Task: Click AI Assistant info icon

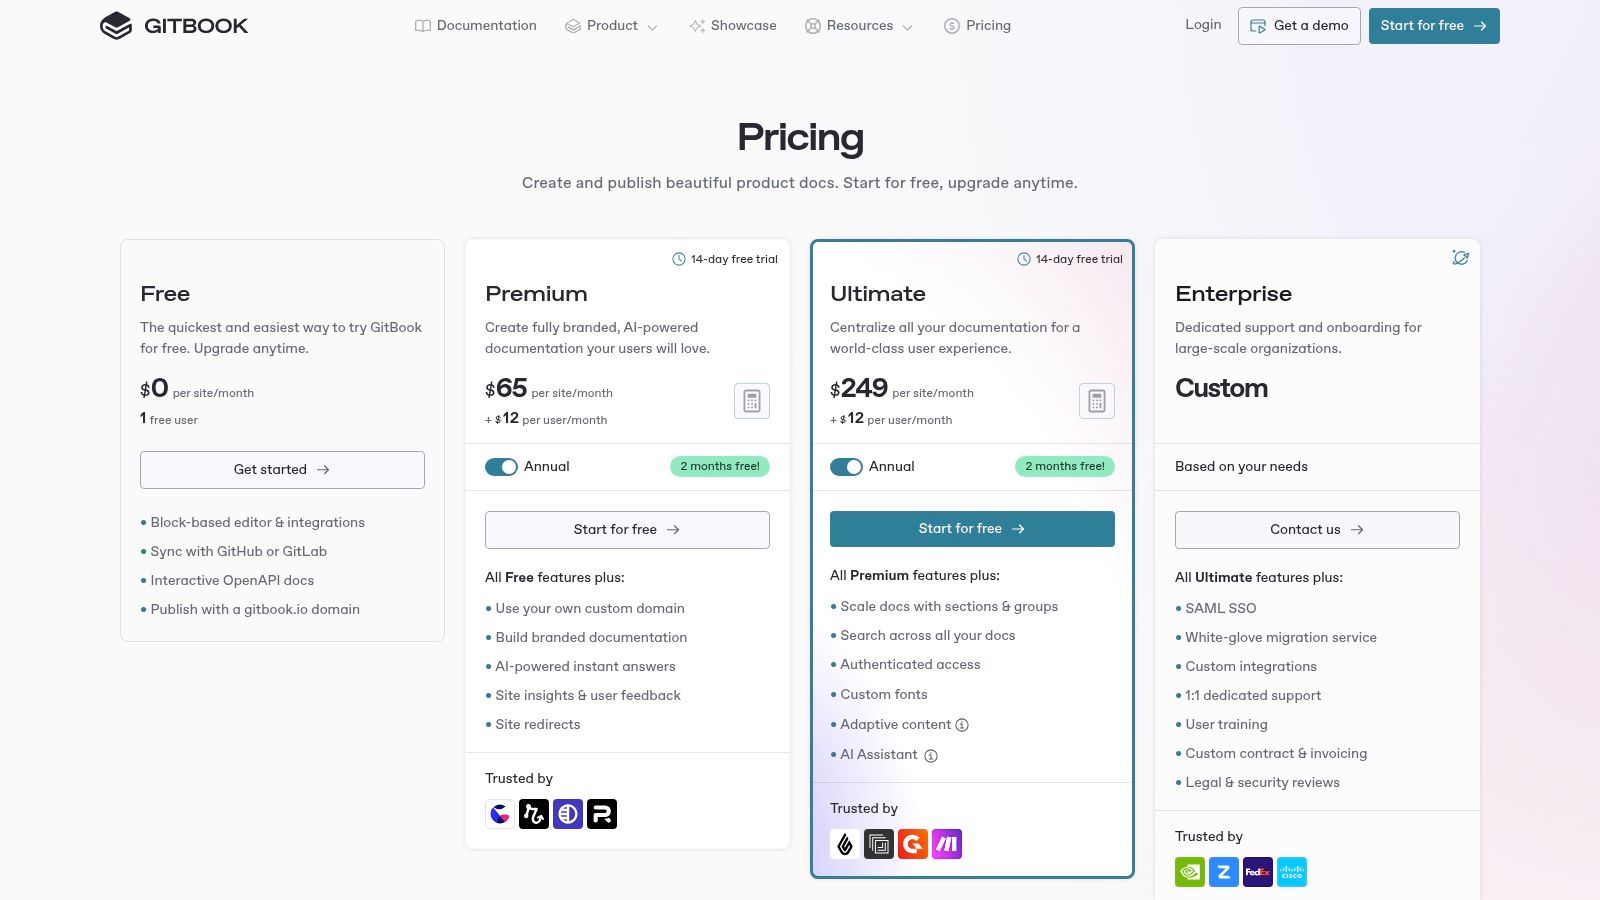Action: point(931,756)
